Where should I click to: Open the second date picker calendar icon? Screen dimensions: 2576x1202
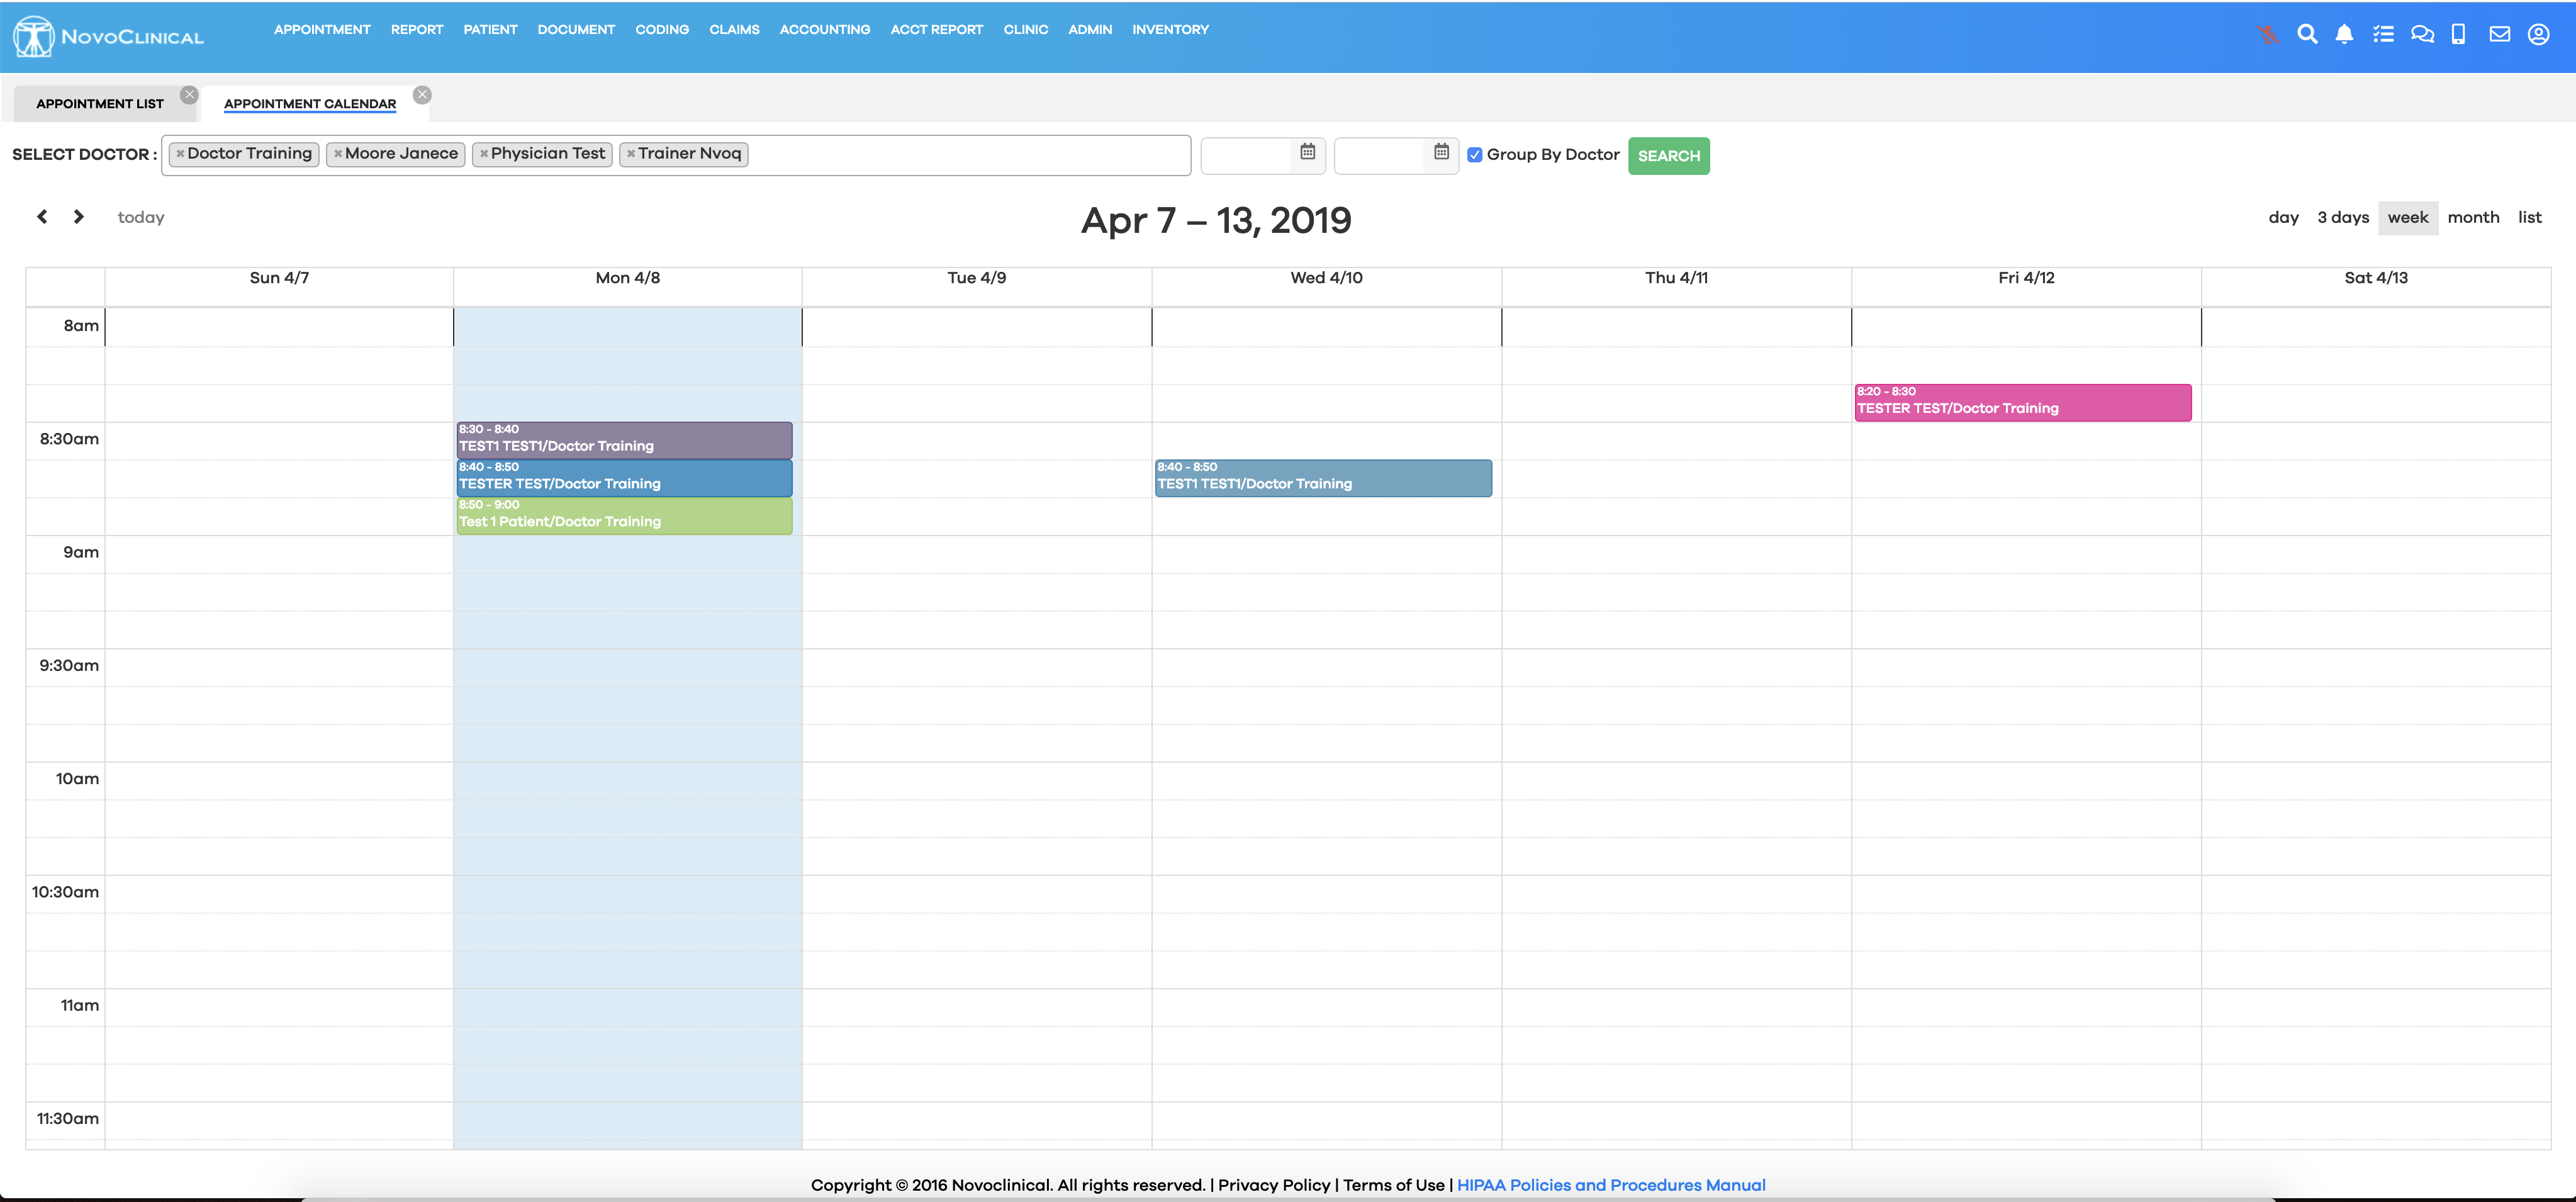(x=1441, y=152)
